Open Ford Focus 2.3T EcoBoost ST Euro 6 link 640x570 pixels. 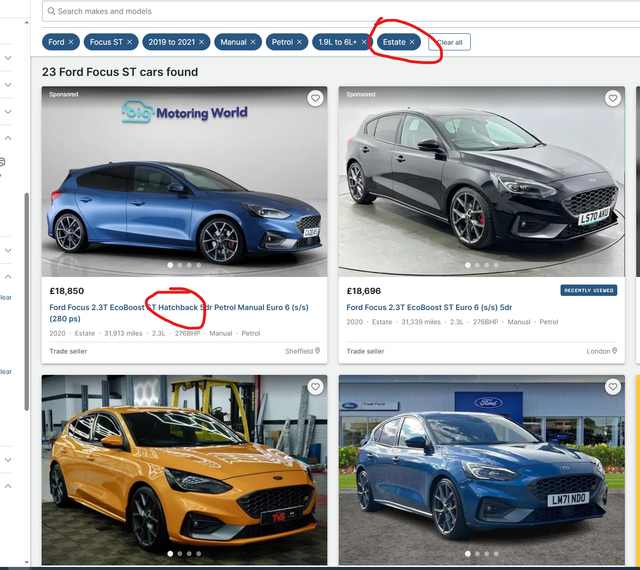(x=429, y=307)
